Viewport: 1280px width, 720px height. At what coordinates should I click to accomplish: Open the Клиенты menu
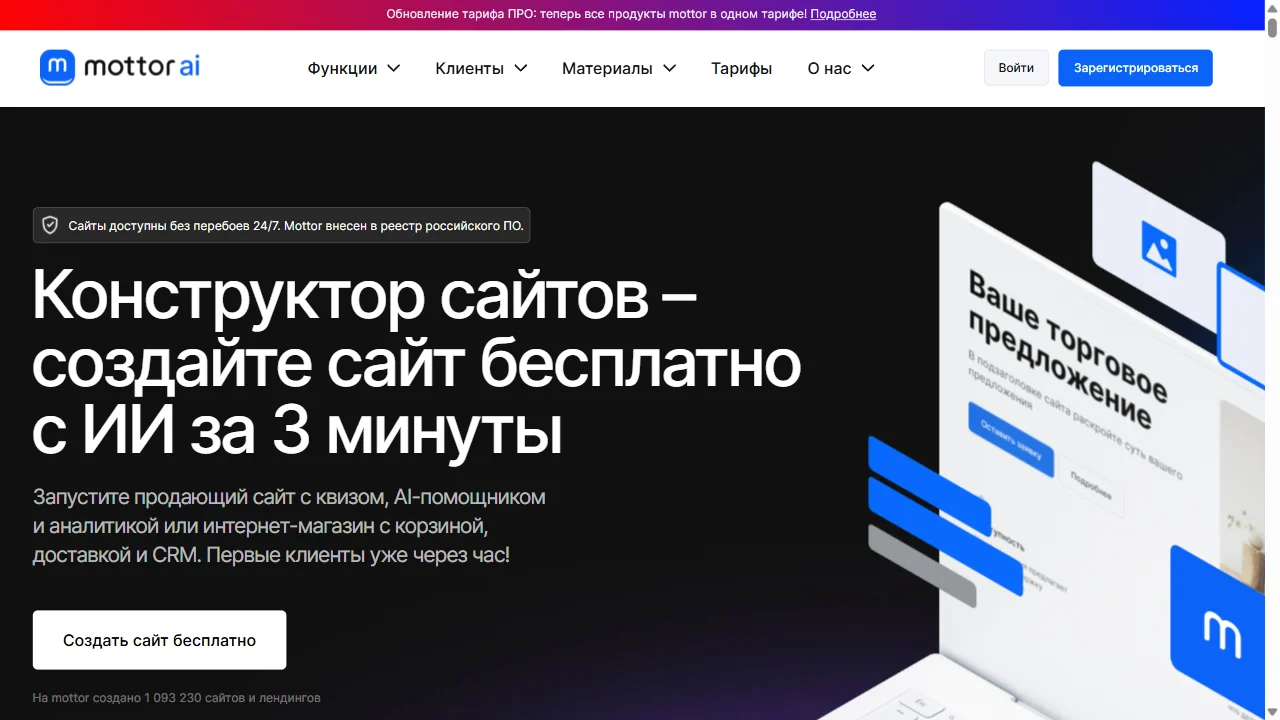coord(481,68)
